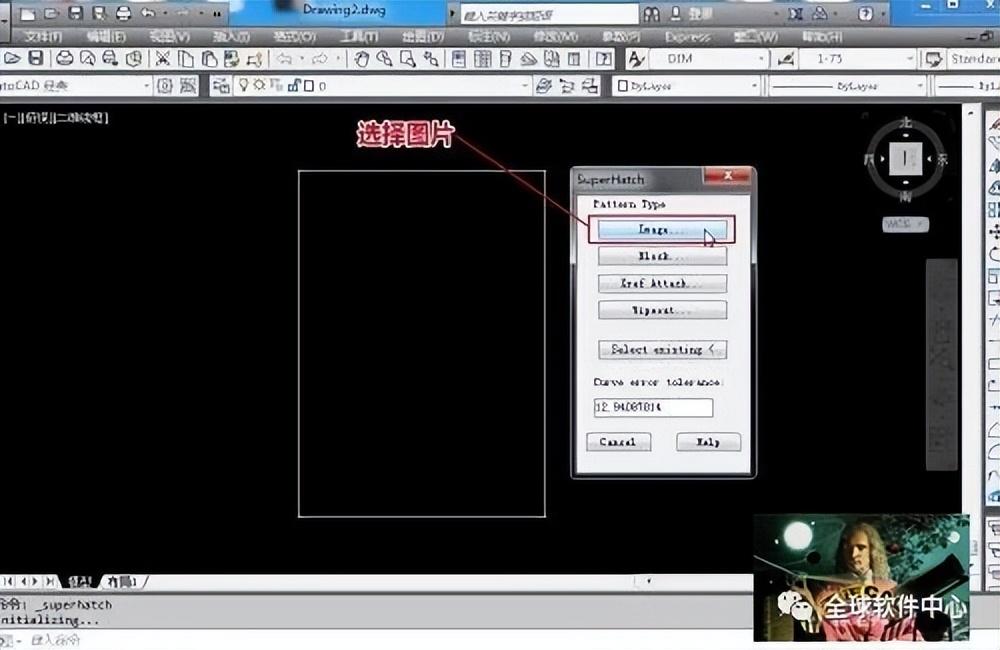The image size is (1000, 650).
Task: Open the Express menu
Action: point(687,37)
